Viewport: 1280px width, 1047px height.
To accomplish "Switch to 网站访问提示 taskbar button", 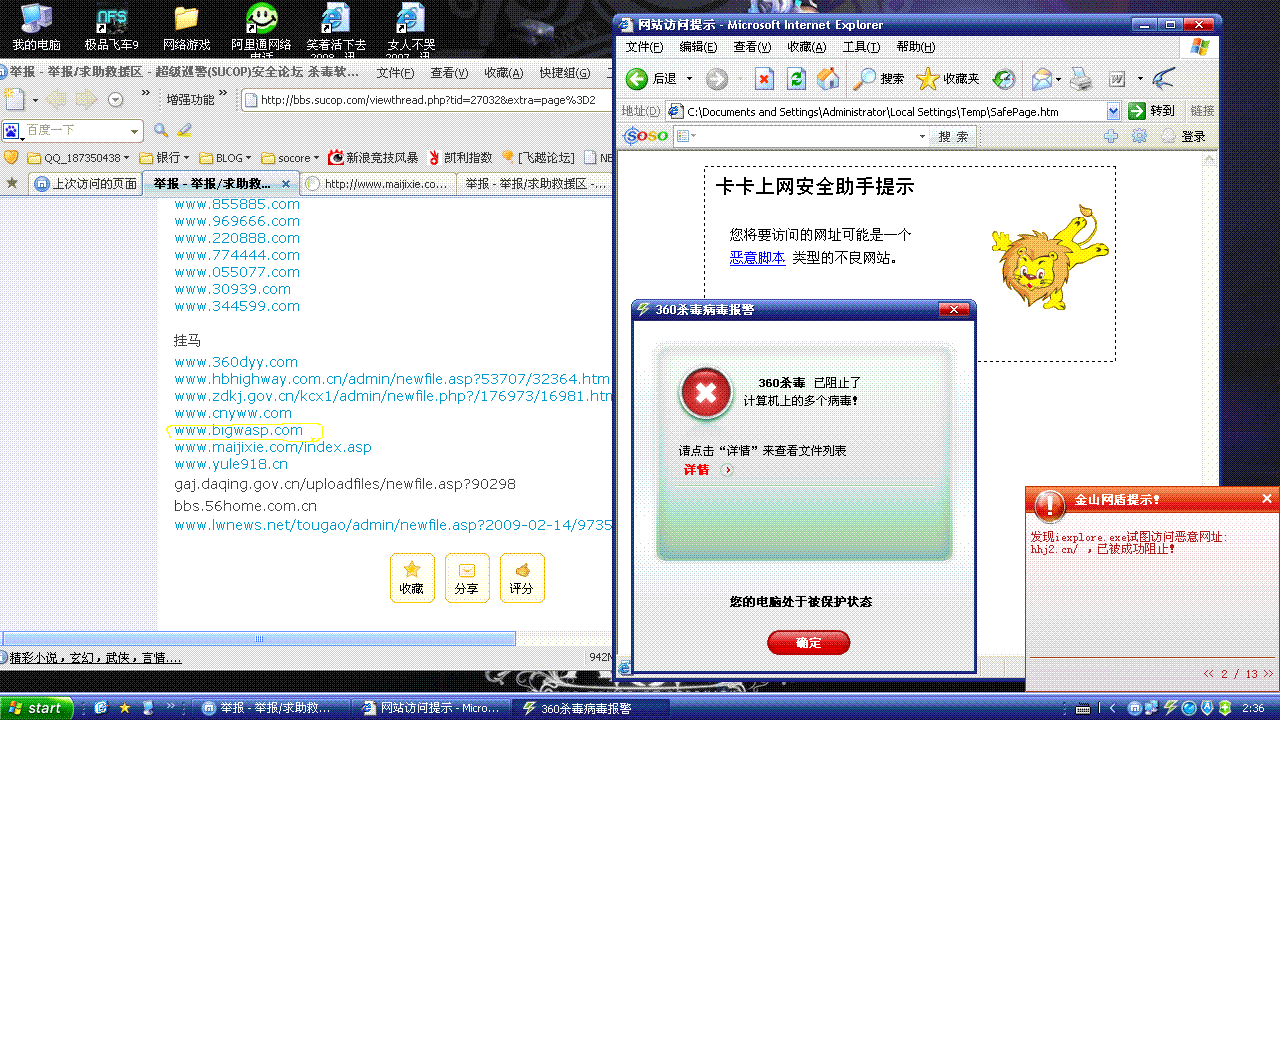I will coord(431,708).
